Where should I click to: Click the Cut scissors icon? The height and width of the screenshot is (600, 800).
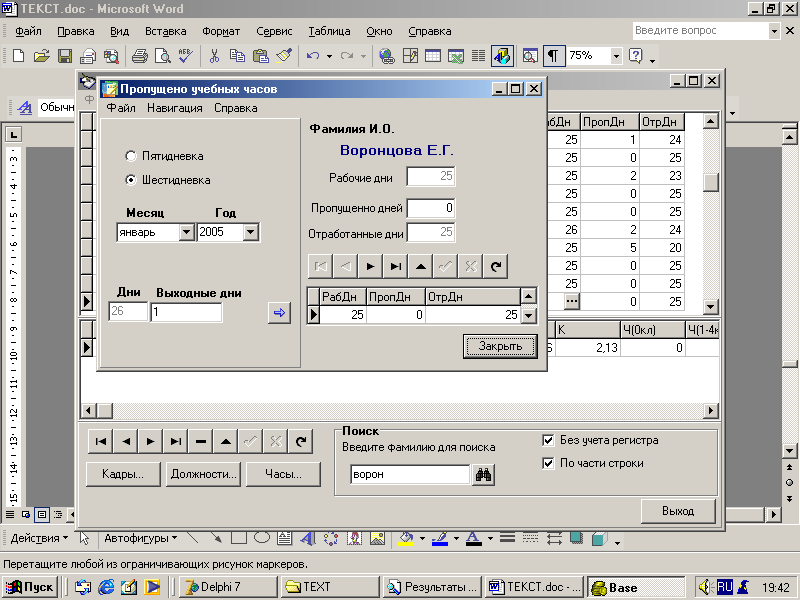coord(215,56)
